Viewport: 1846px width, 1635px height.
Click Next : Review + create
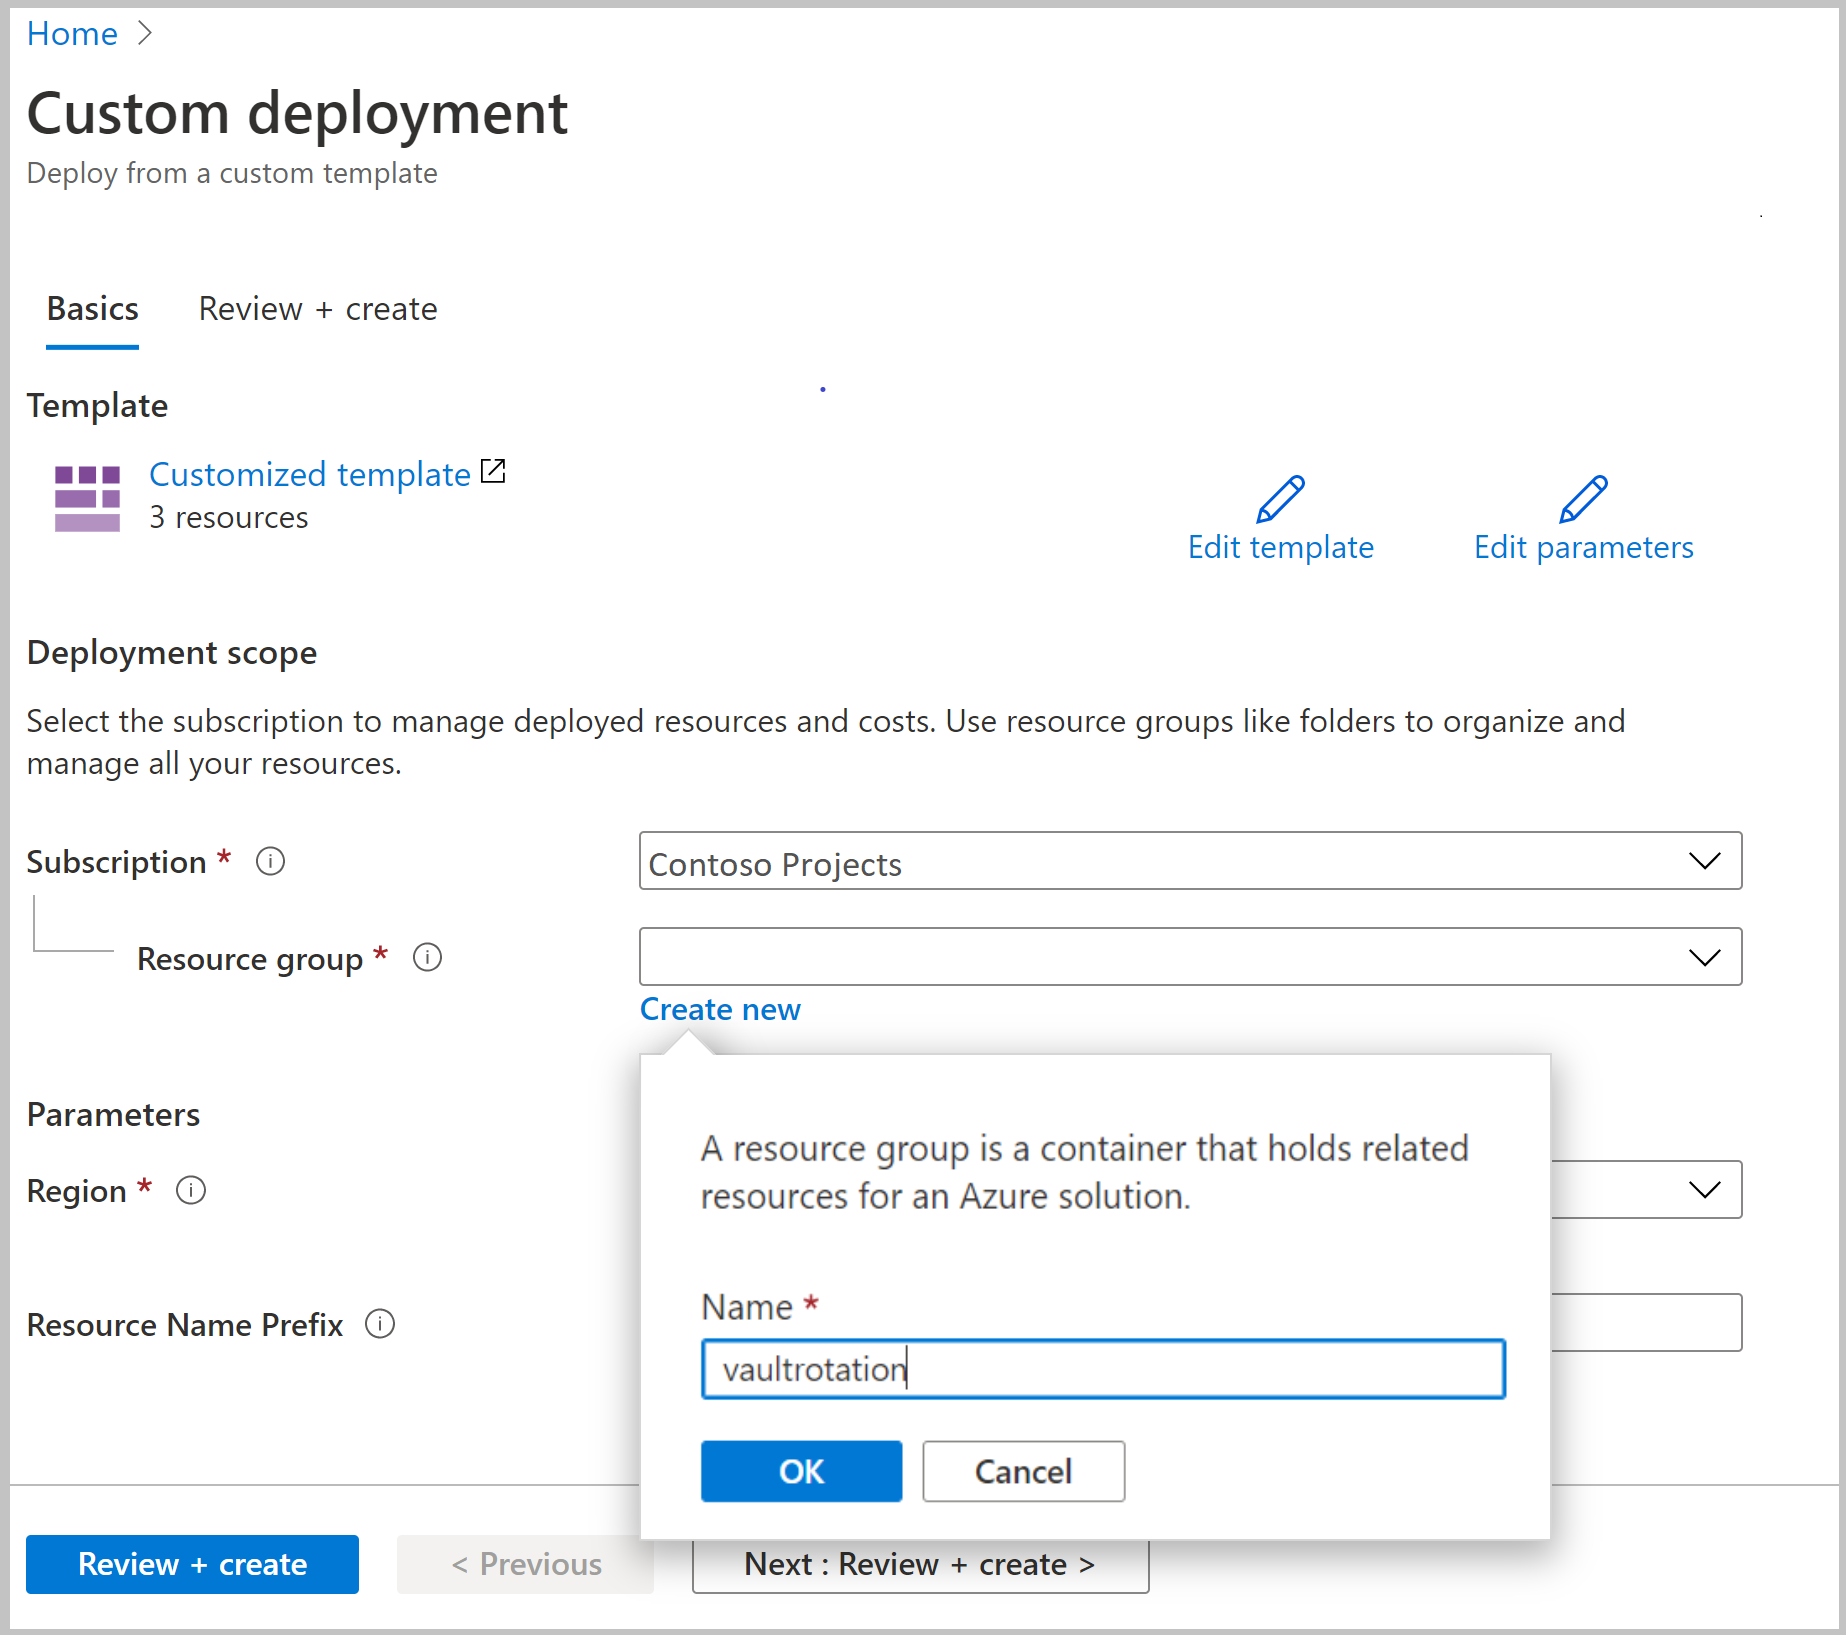pyautogui.click(x=918, y=1563)
